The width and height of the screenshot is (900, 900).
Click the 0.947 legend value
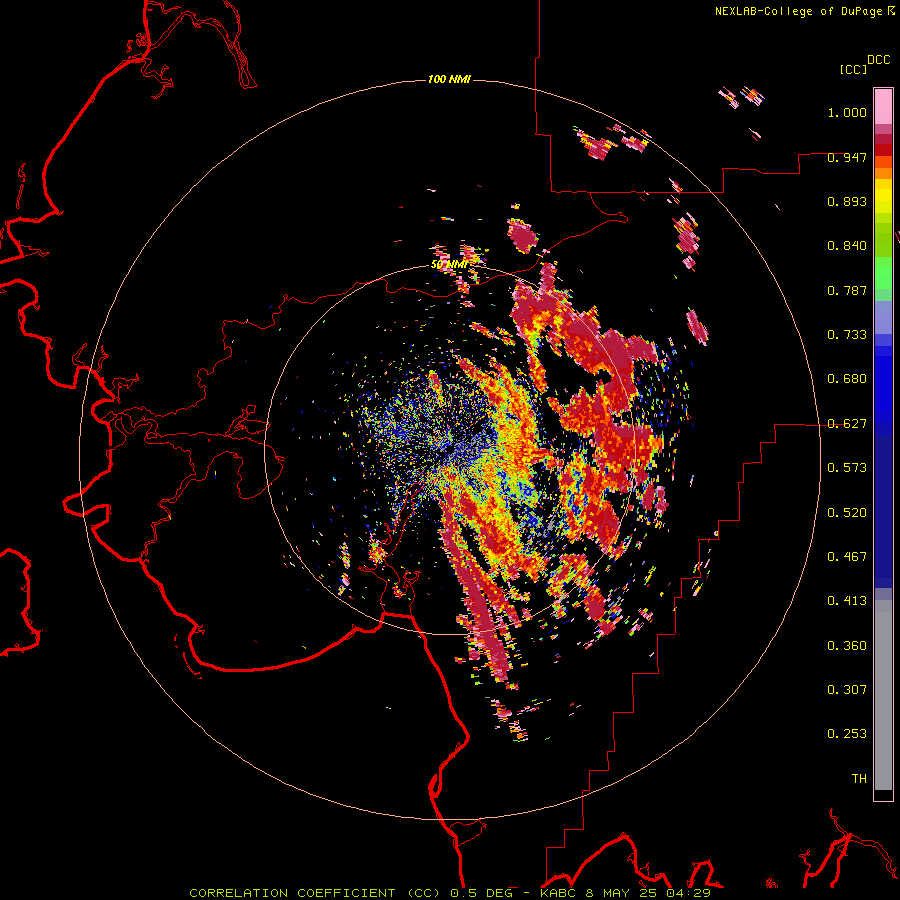847,157
